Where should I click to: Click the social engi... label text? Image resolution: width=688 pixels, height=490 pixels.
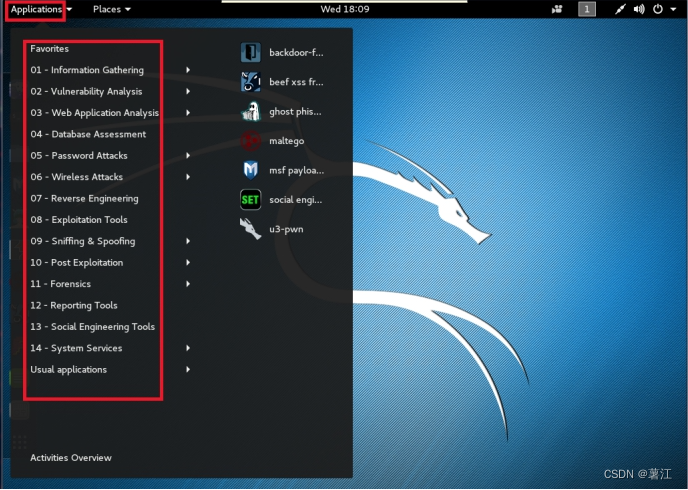[x=295, y=200]
